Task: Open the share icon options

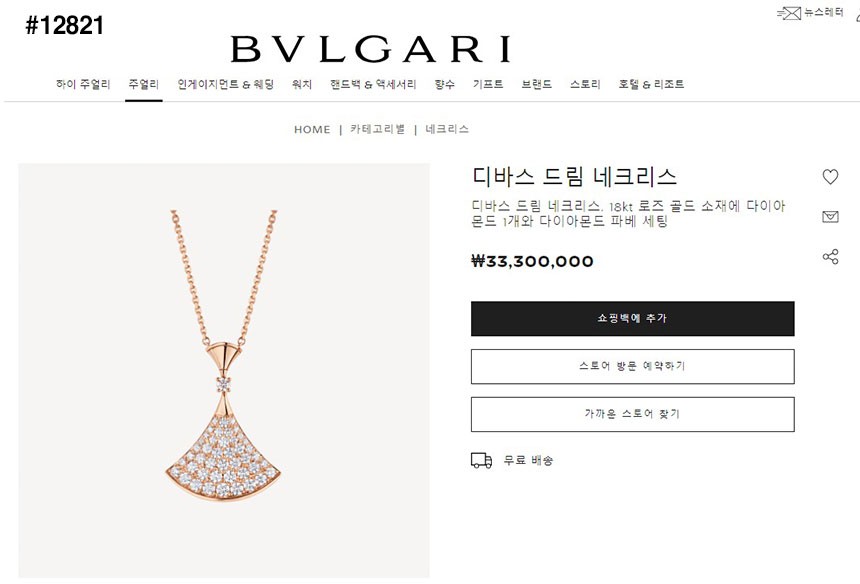Action: click(x=830, y=256)
